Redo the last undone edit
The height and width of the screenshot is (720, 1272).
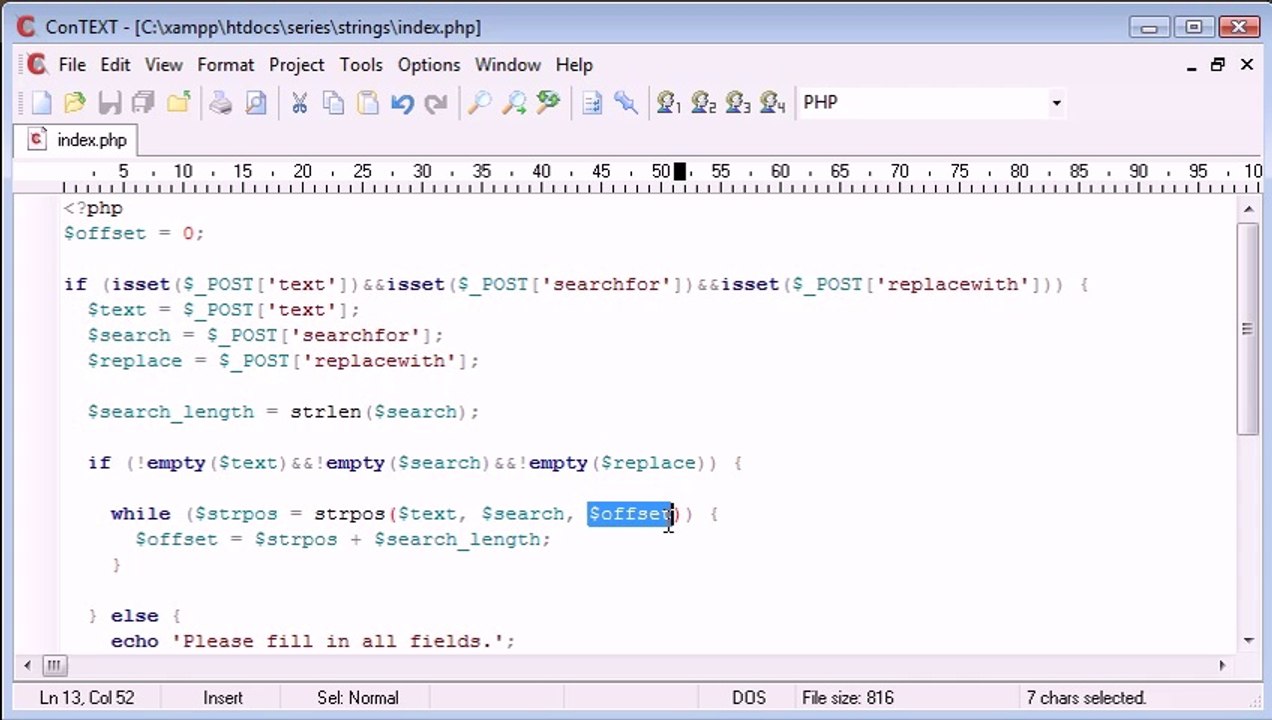pyautogui.click(x=436, y=102)
